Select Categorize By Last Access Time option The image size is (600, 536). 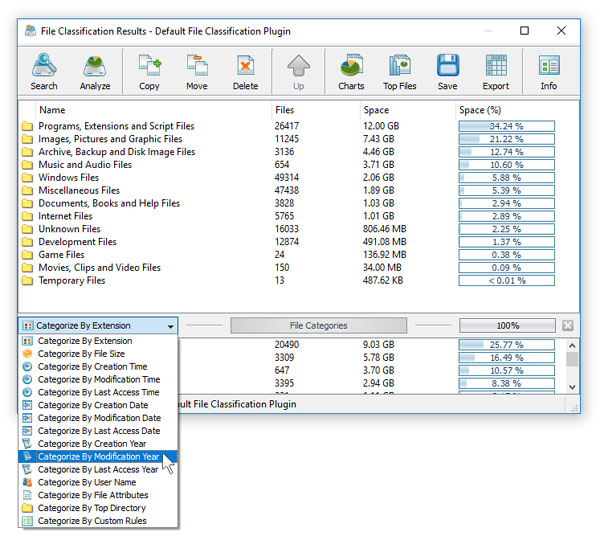(98, 392)
